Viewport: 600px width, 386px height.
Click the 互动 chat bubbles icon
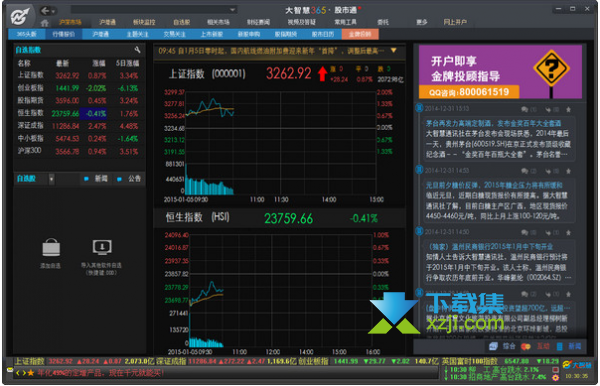click(x=526, y=346)
